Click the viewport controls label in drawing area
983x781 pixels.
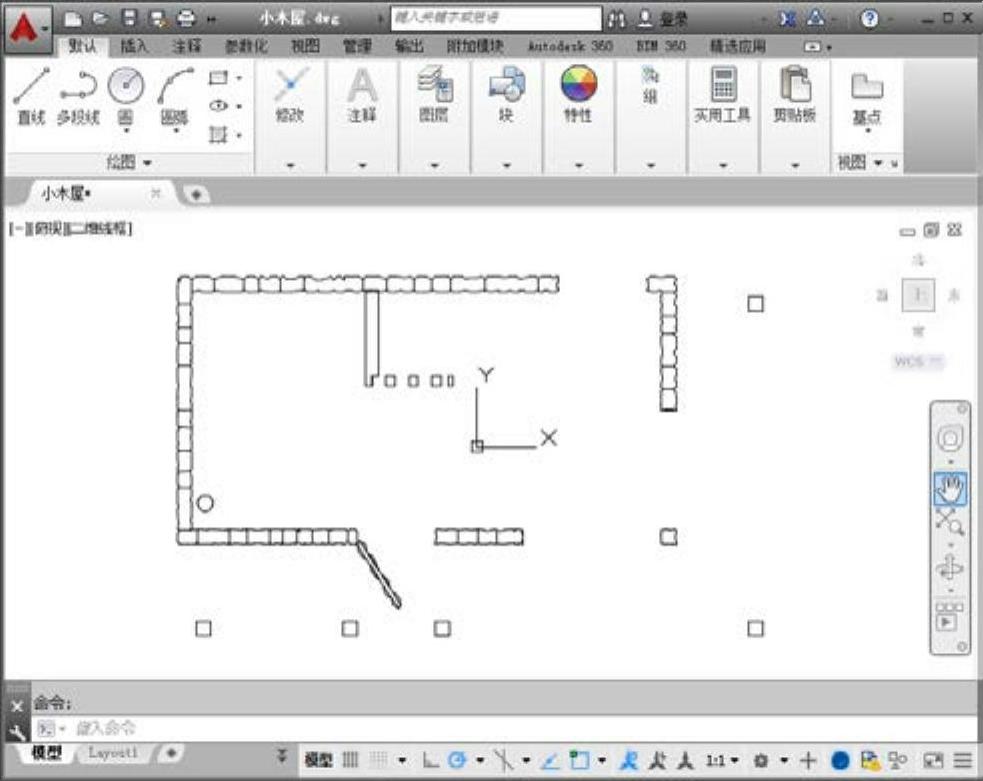tap(71, 229)
